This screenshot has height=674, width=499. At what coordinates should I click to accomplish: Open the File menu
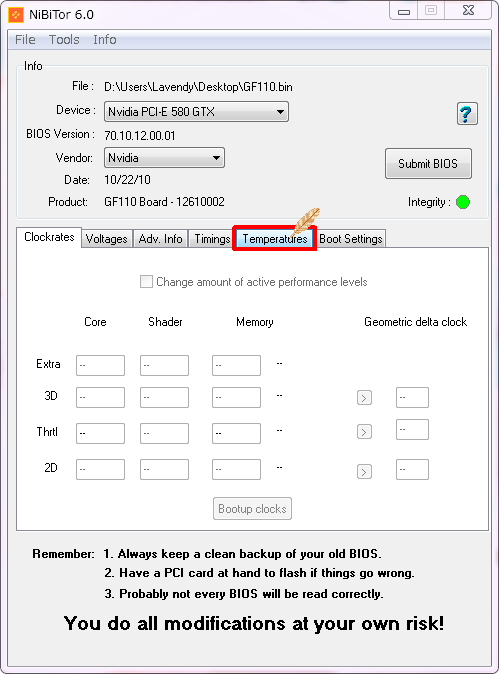point(25,40)
